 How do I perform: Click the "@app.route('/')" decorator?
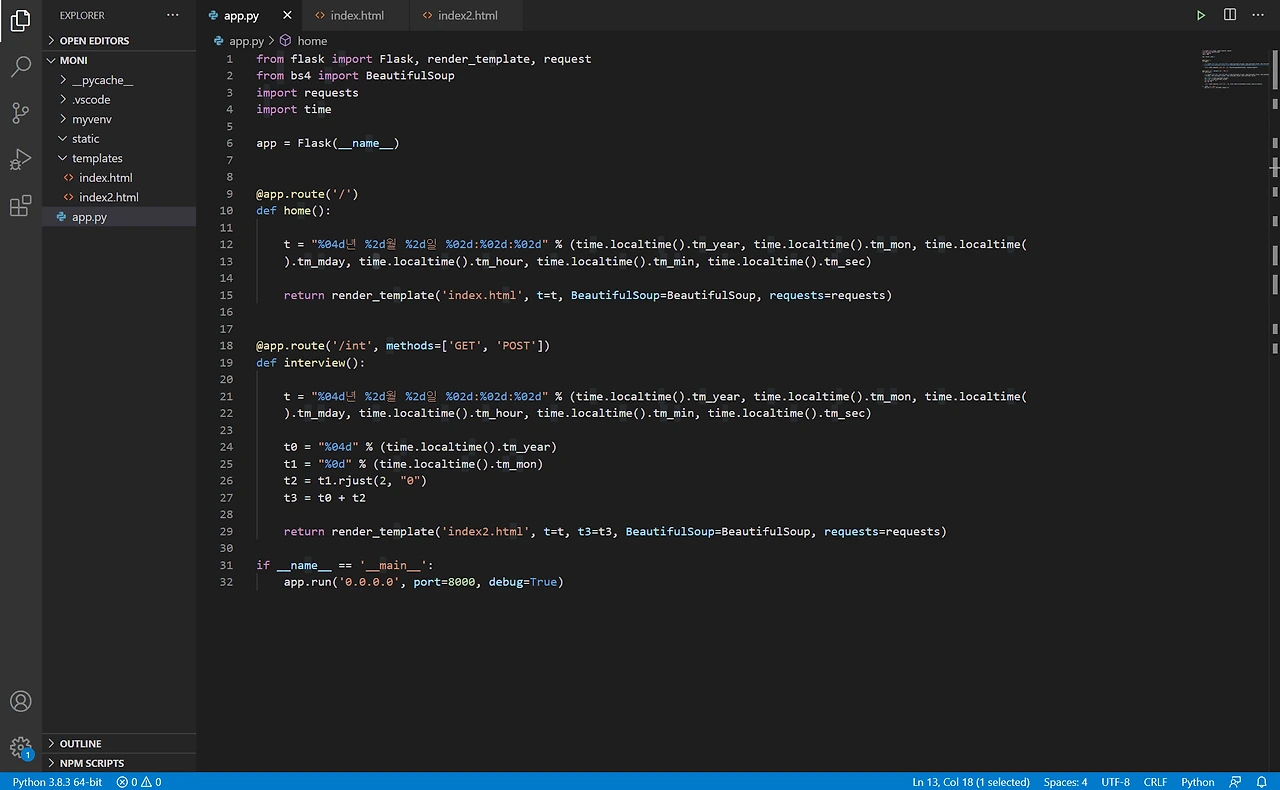click(307, 194)
